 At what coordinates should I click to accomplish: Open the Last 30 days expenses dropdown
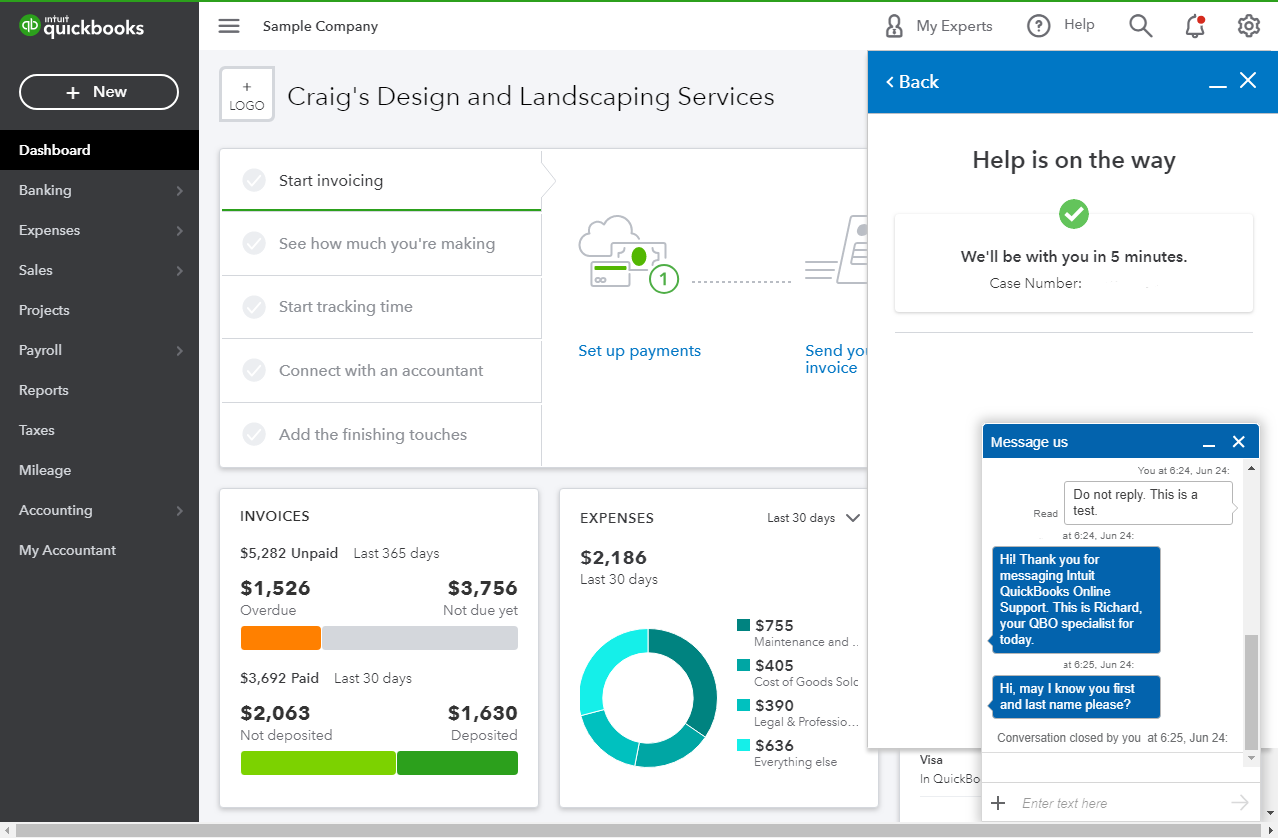click(x=813, y=518)
